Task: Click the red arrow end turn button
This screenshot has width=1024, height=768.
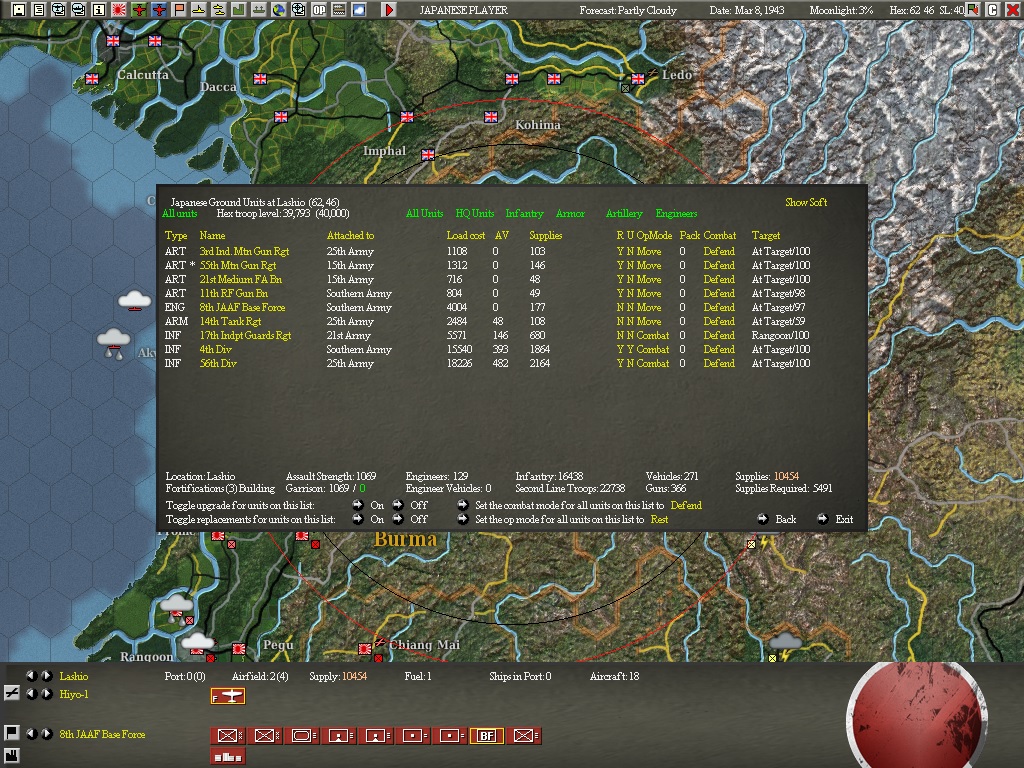Action: tap(389, 10)
